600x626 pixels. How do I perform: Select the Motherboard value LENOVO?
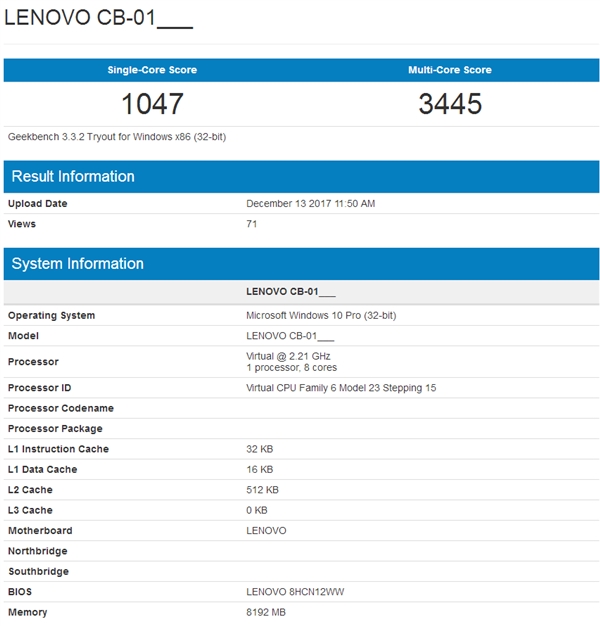click(x=266, y=531)
